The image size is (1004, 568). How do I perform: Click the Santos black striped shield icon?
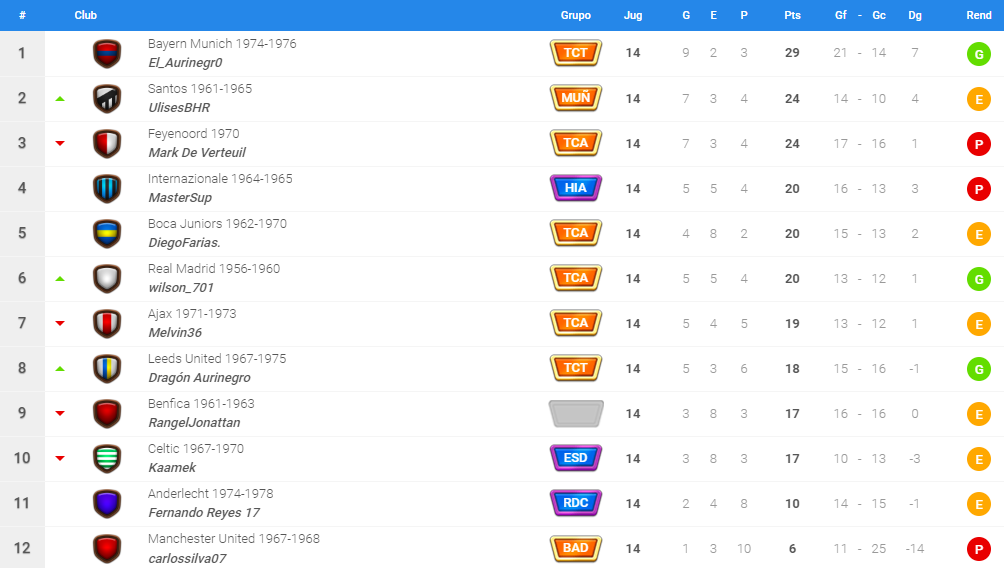coord(107,99)
